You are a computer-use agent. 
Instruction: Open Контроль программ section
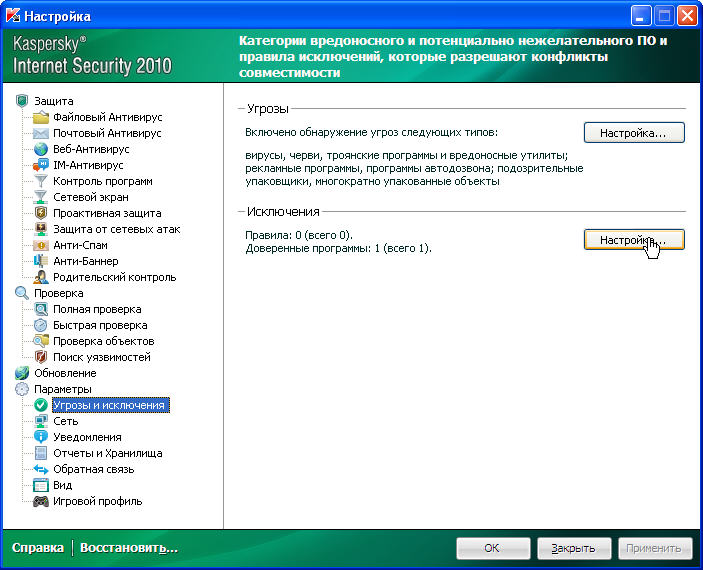tap(103, 181)
